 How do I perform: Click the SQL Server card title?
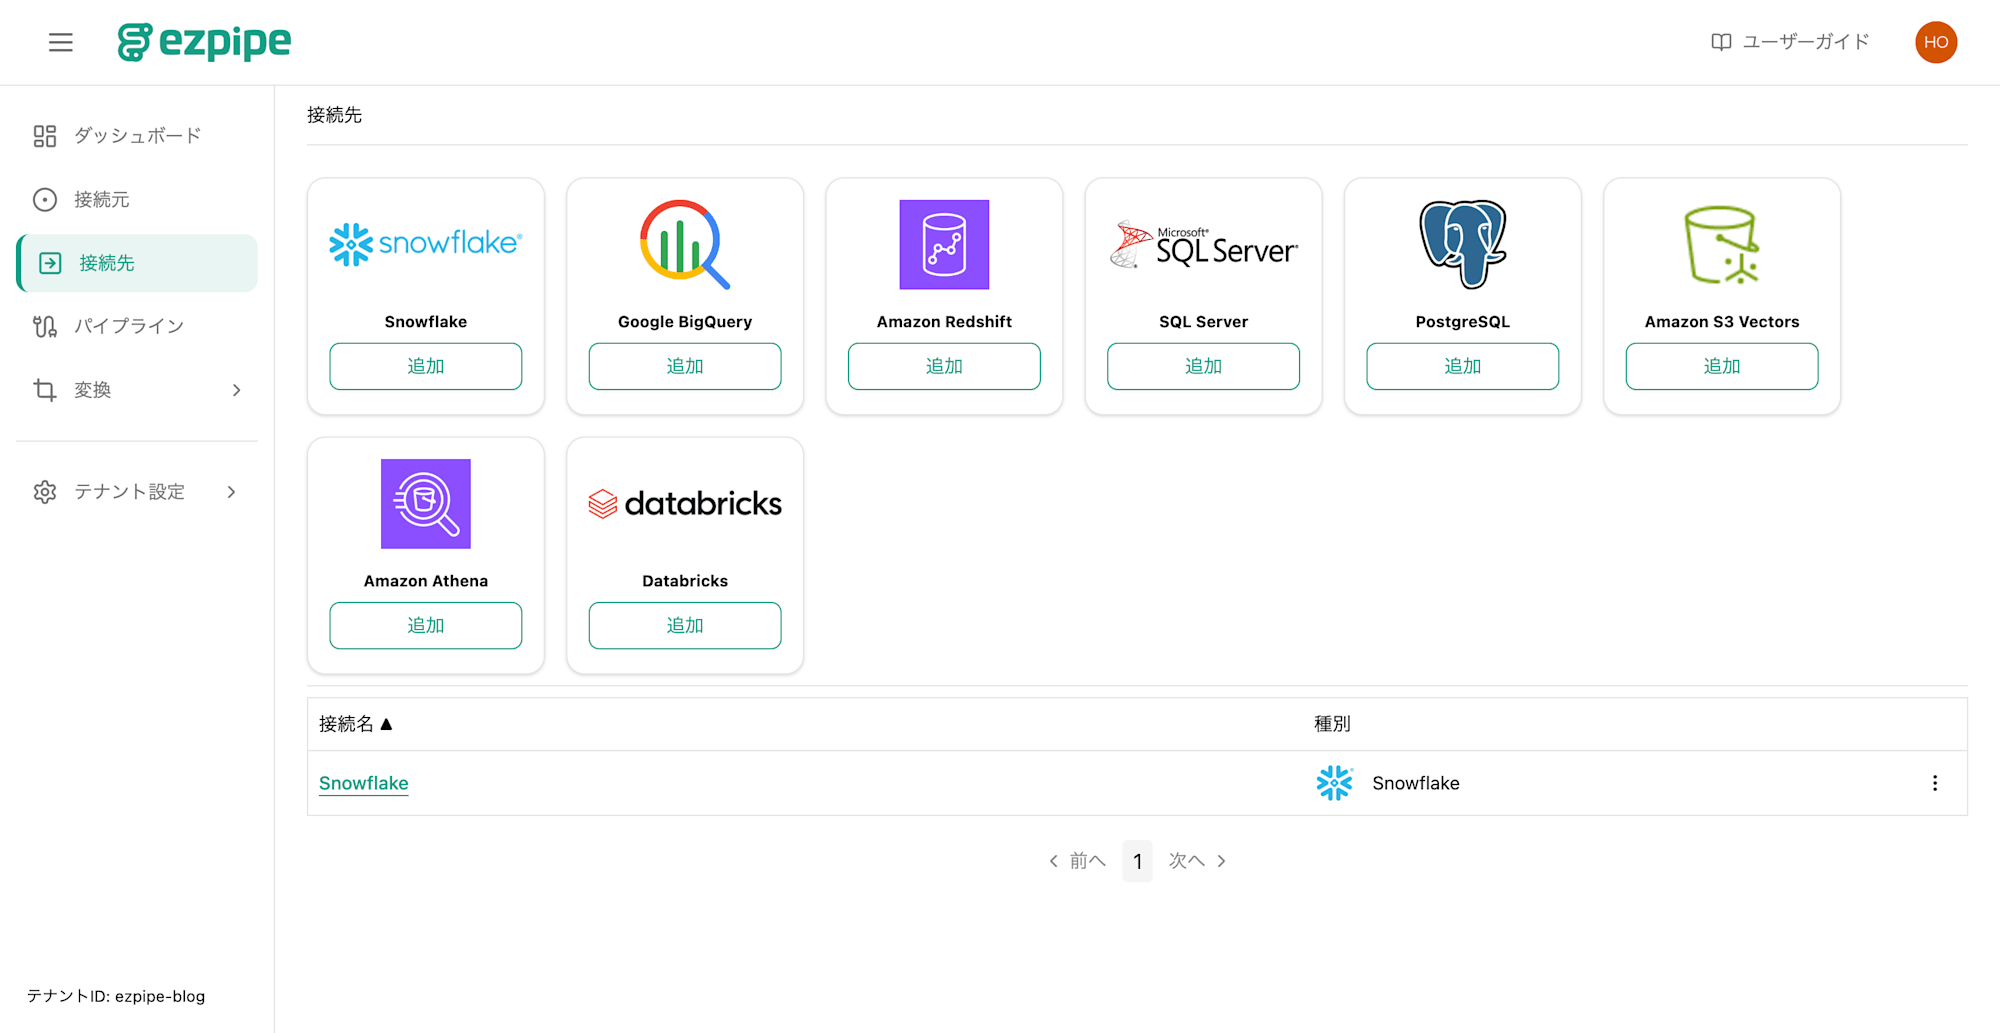point(1203,322)
